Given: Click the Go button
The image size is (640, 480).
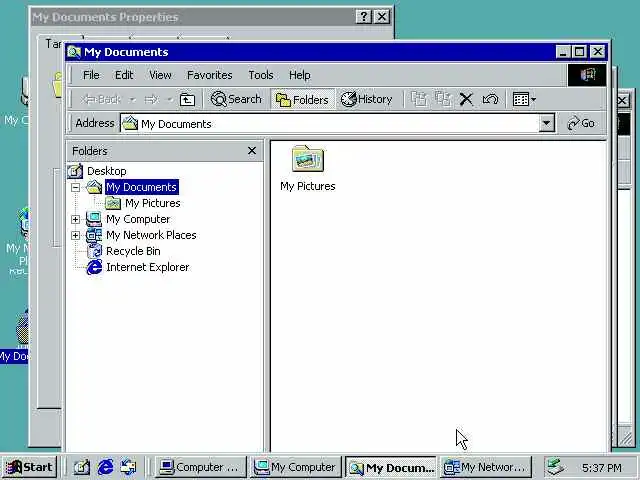Looking at the screenshot, I should click(x=581, y=123).
